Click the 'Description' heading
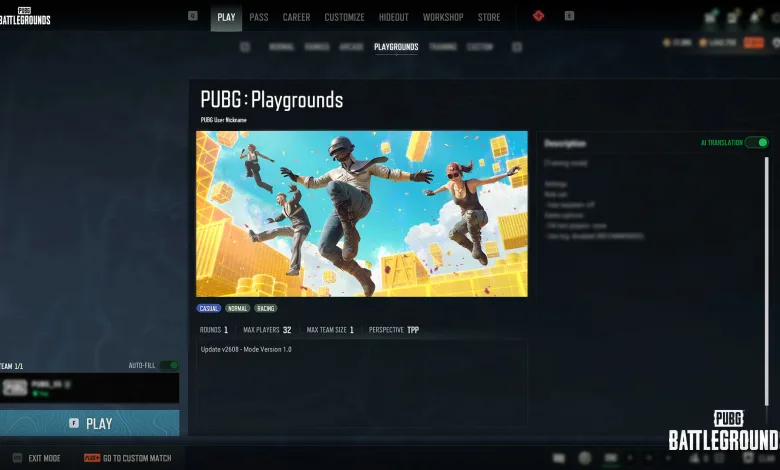Image resolution: width=780 pixels, height=470 pixels. [565, 144]
